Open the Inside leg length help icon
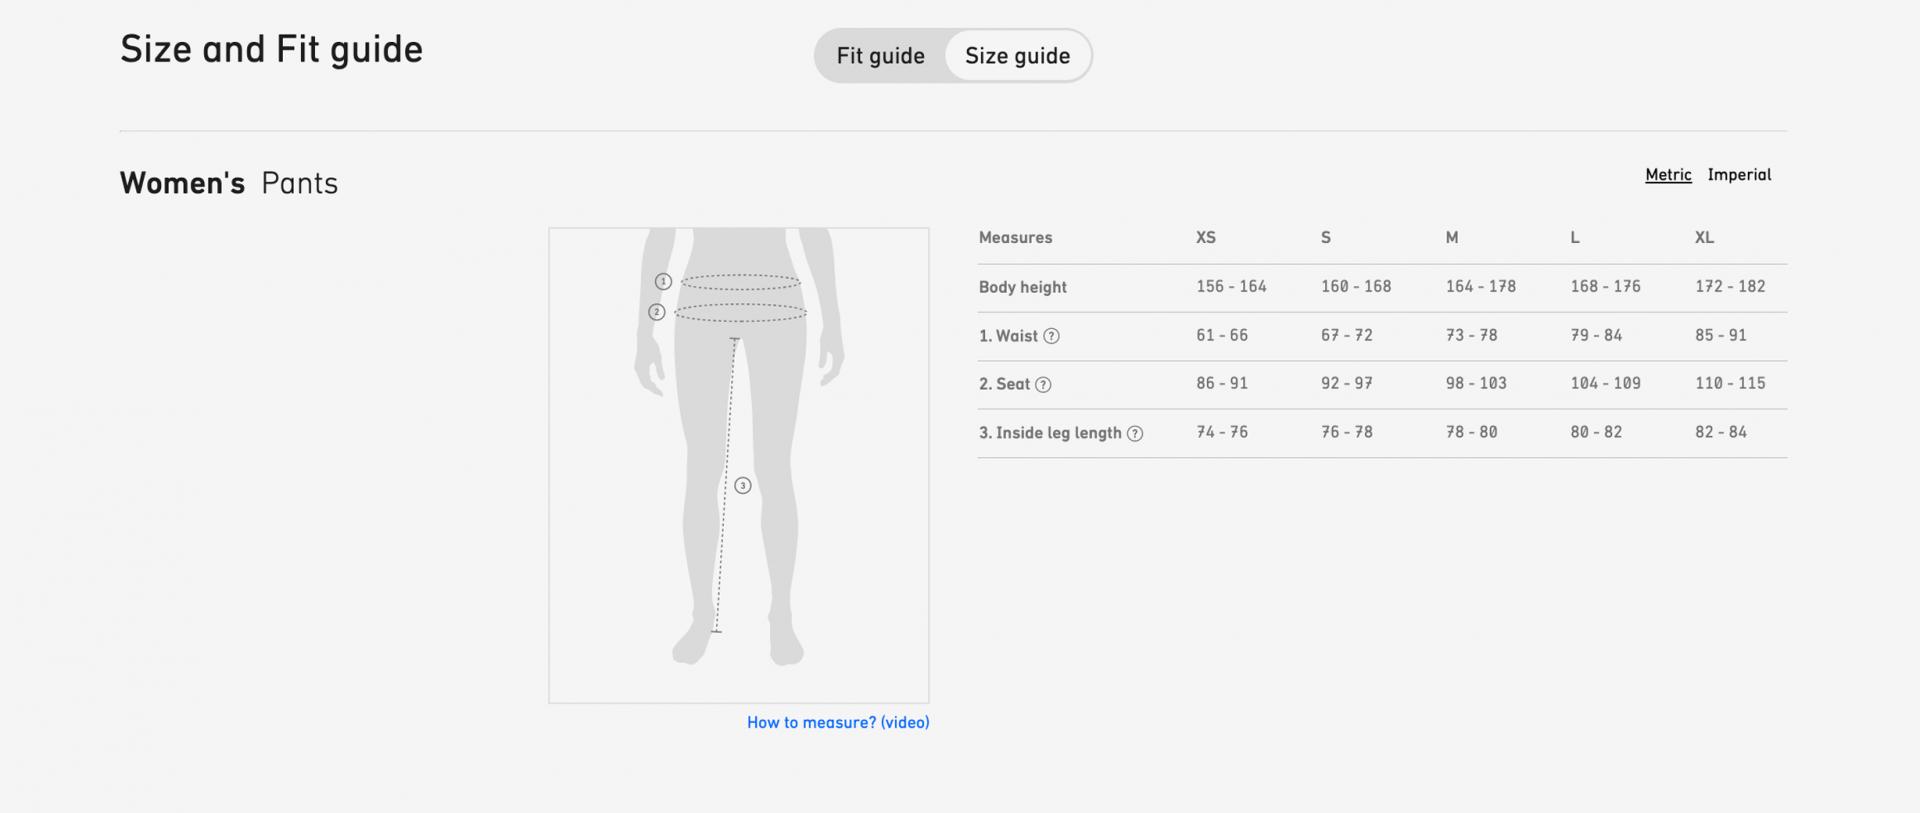 [1135, 434]
